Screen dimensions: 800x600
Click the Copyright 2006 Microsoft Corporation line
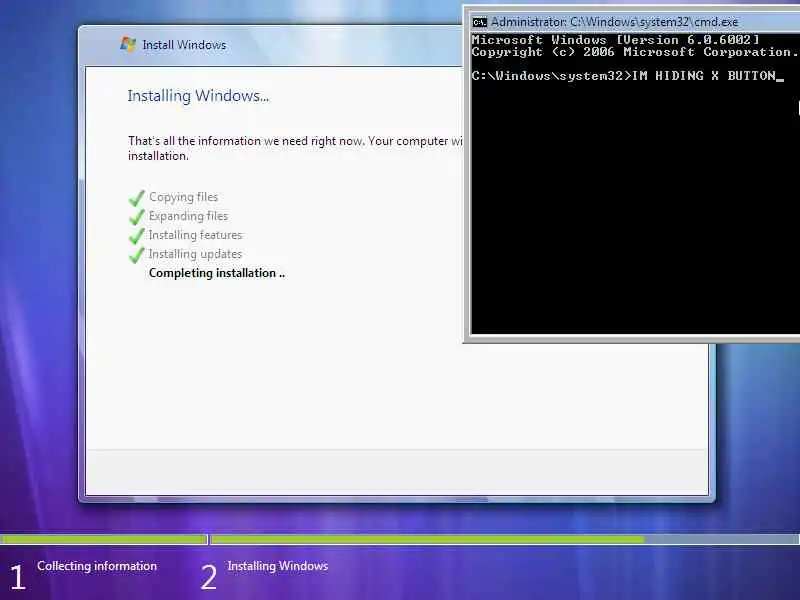tap(634, 52)
